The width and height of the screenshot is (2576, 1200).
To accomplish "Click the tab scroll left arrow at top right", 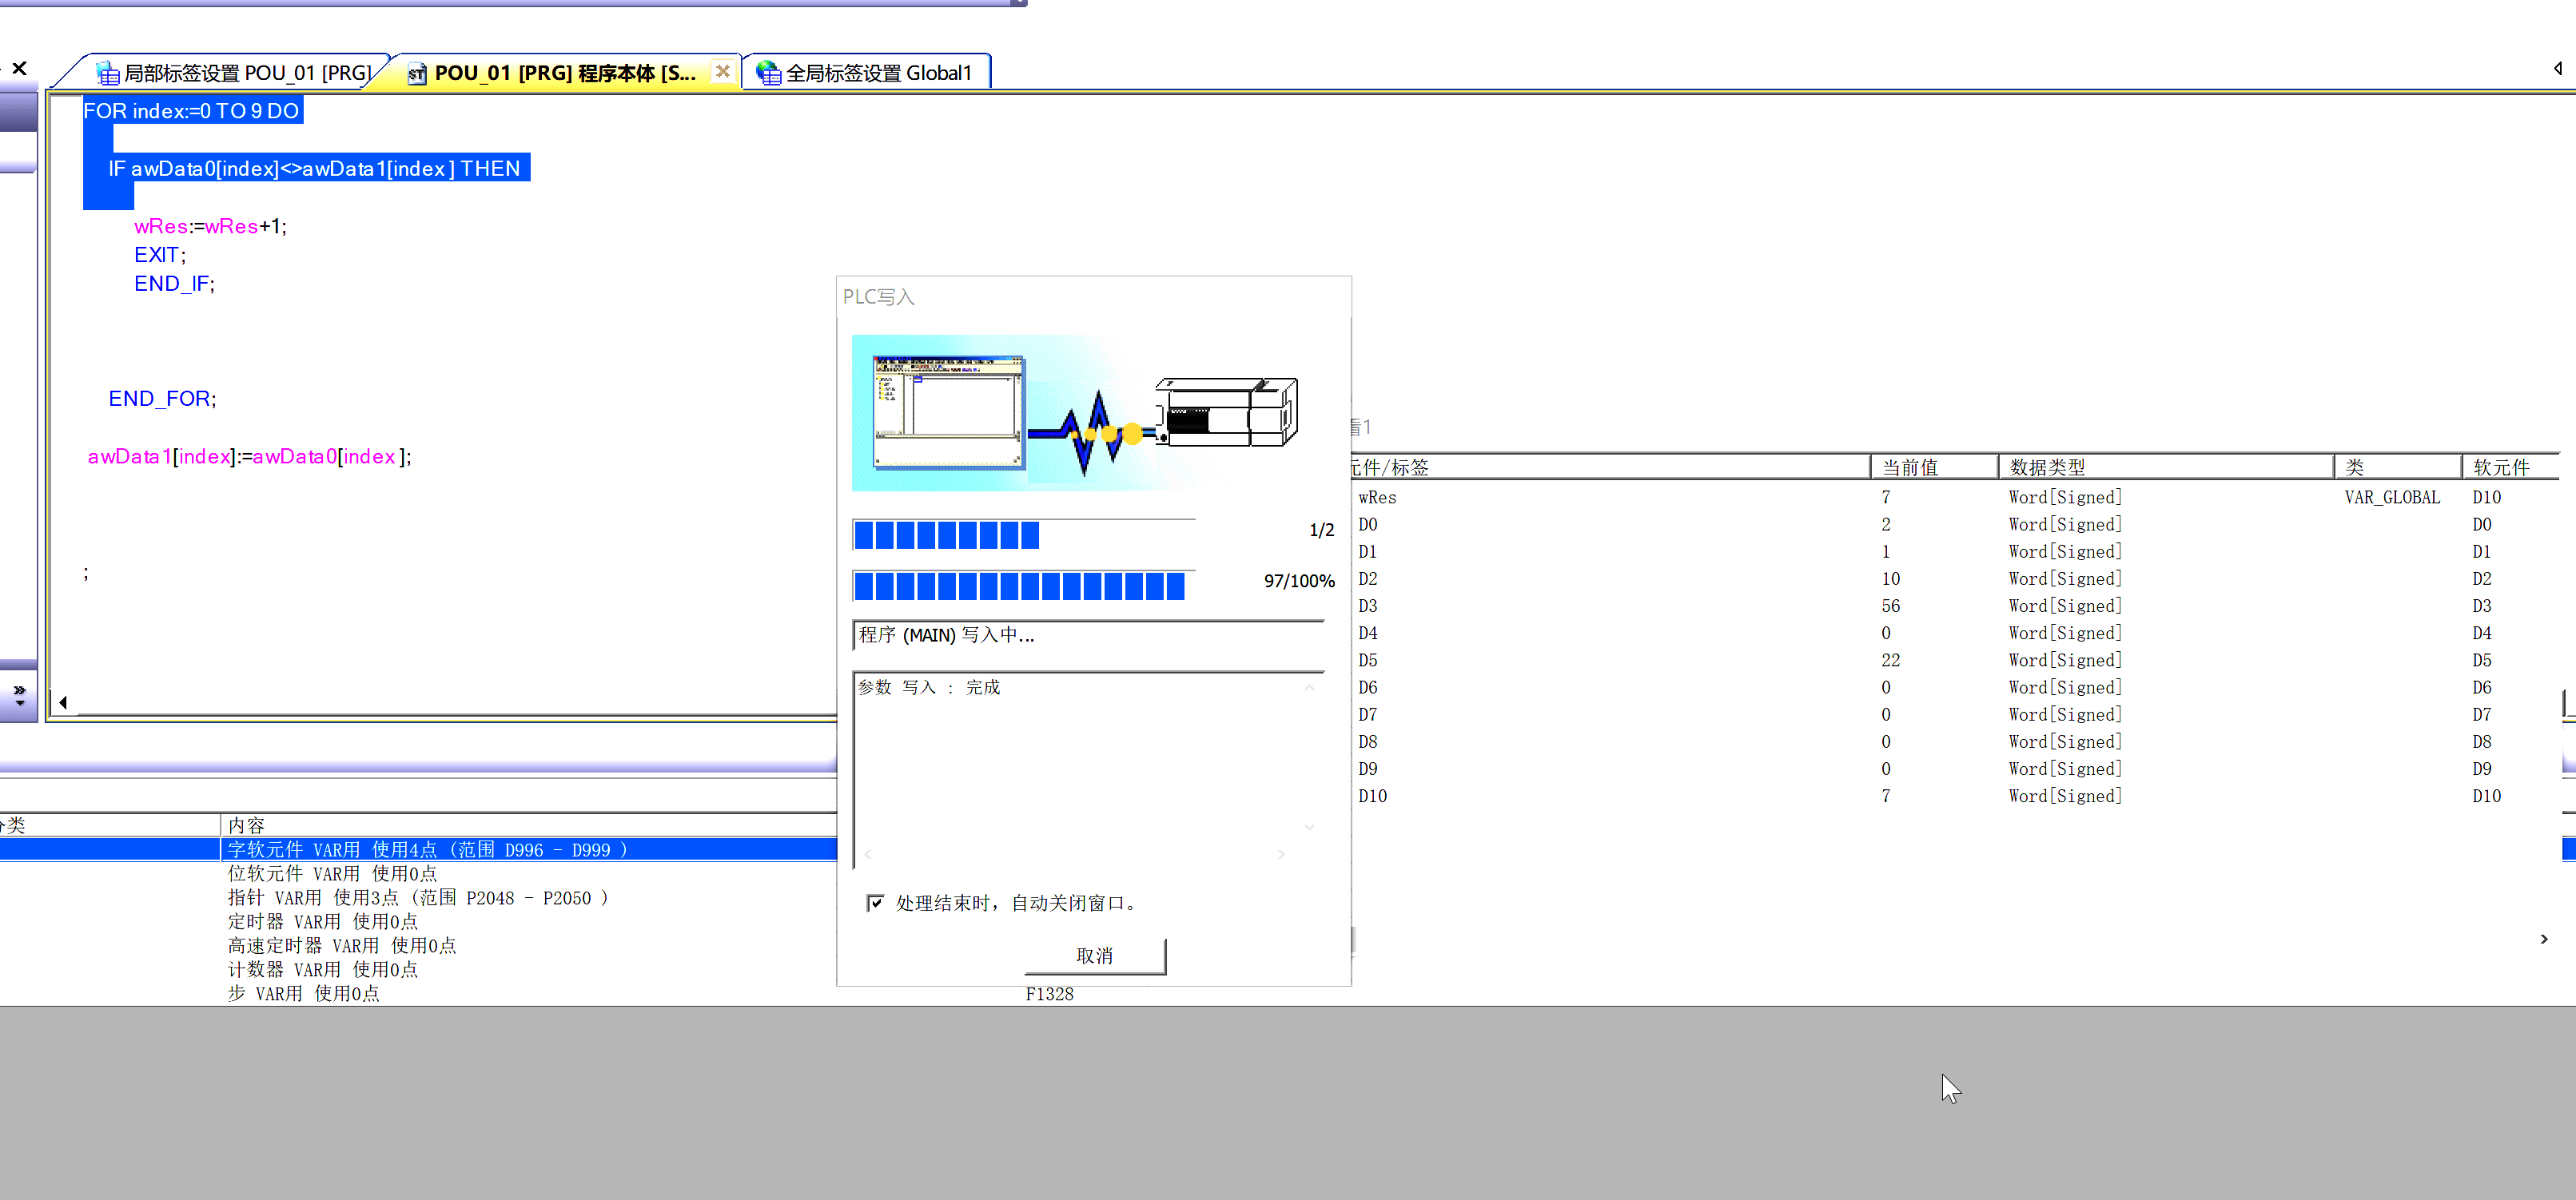I will (2557, 68).
